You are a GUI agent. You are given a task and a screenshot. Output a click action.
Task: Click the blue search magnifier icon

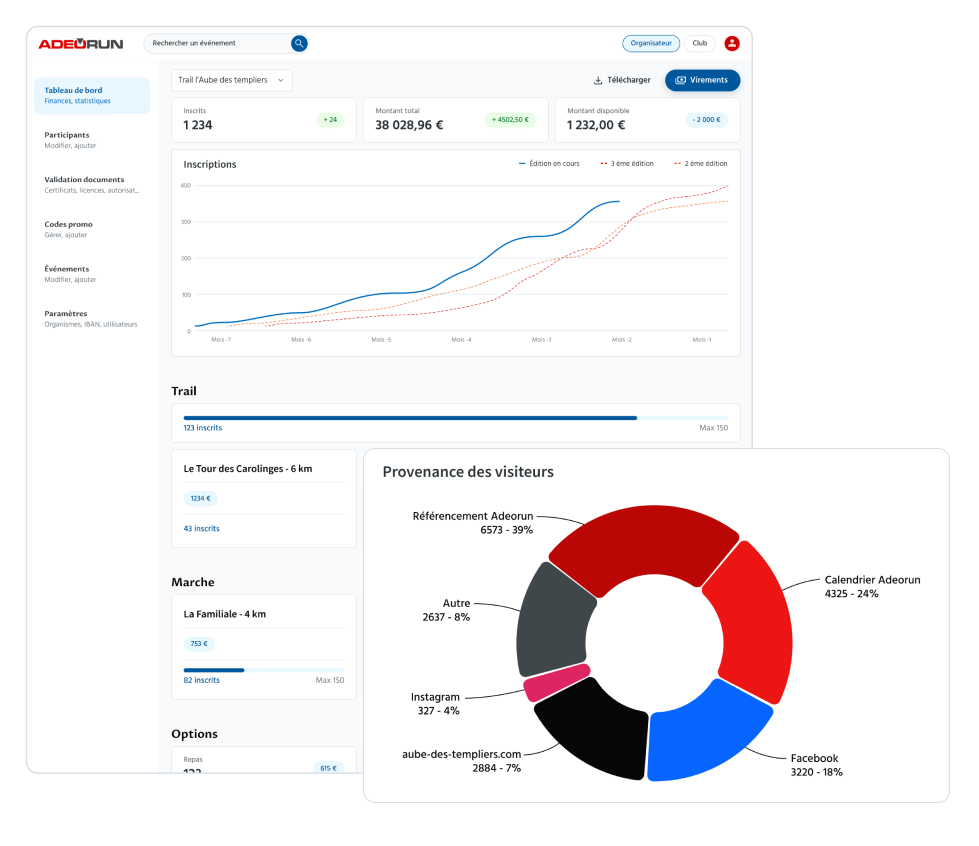pos(298,43)
